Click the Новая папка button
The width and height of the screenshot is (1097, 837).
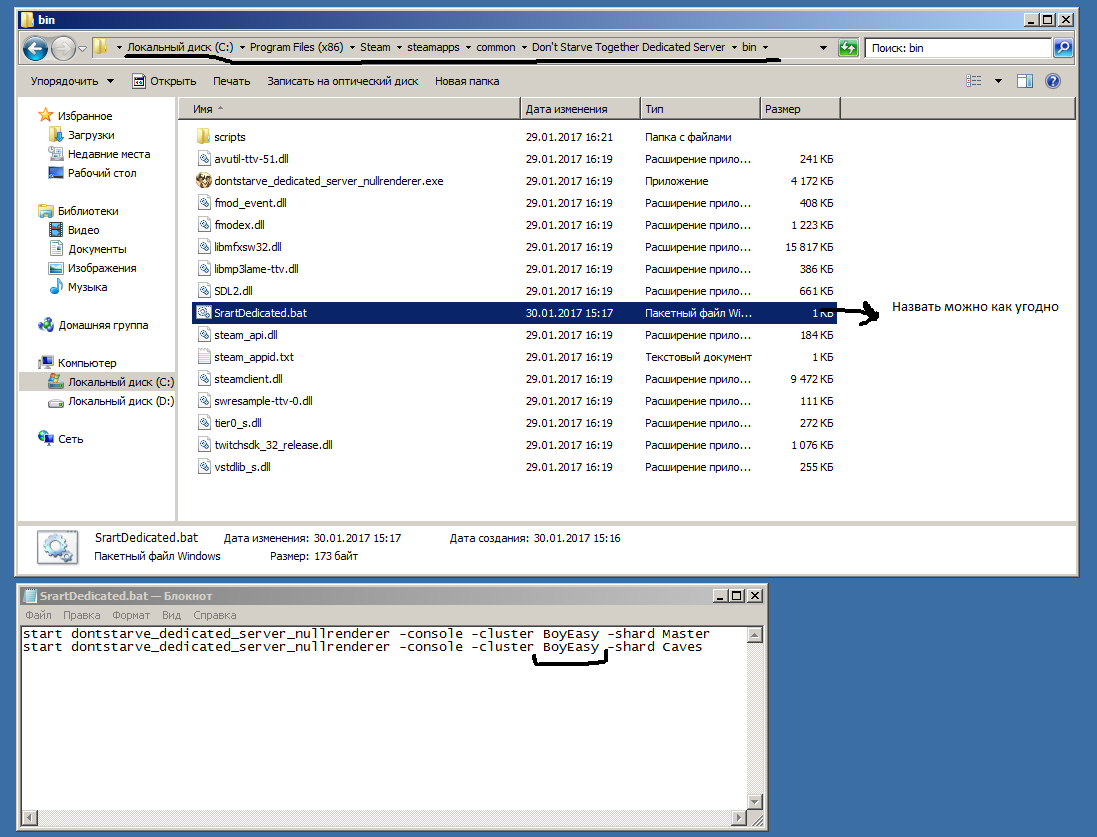click(466, 81)
